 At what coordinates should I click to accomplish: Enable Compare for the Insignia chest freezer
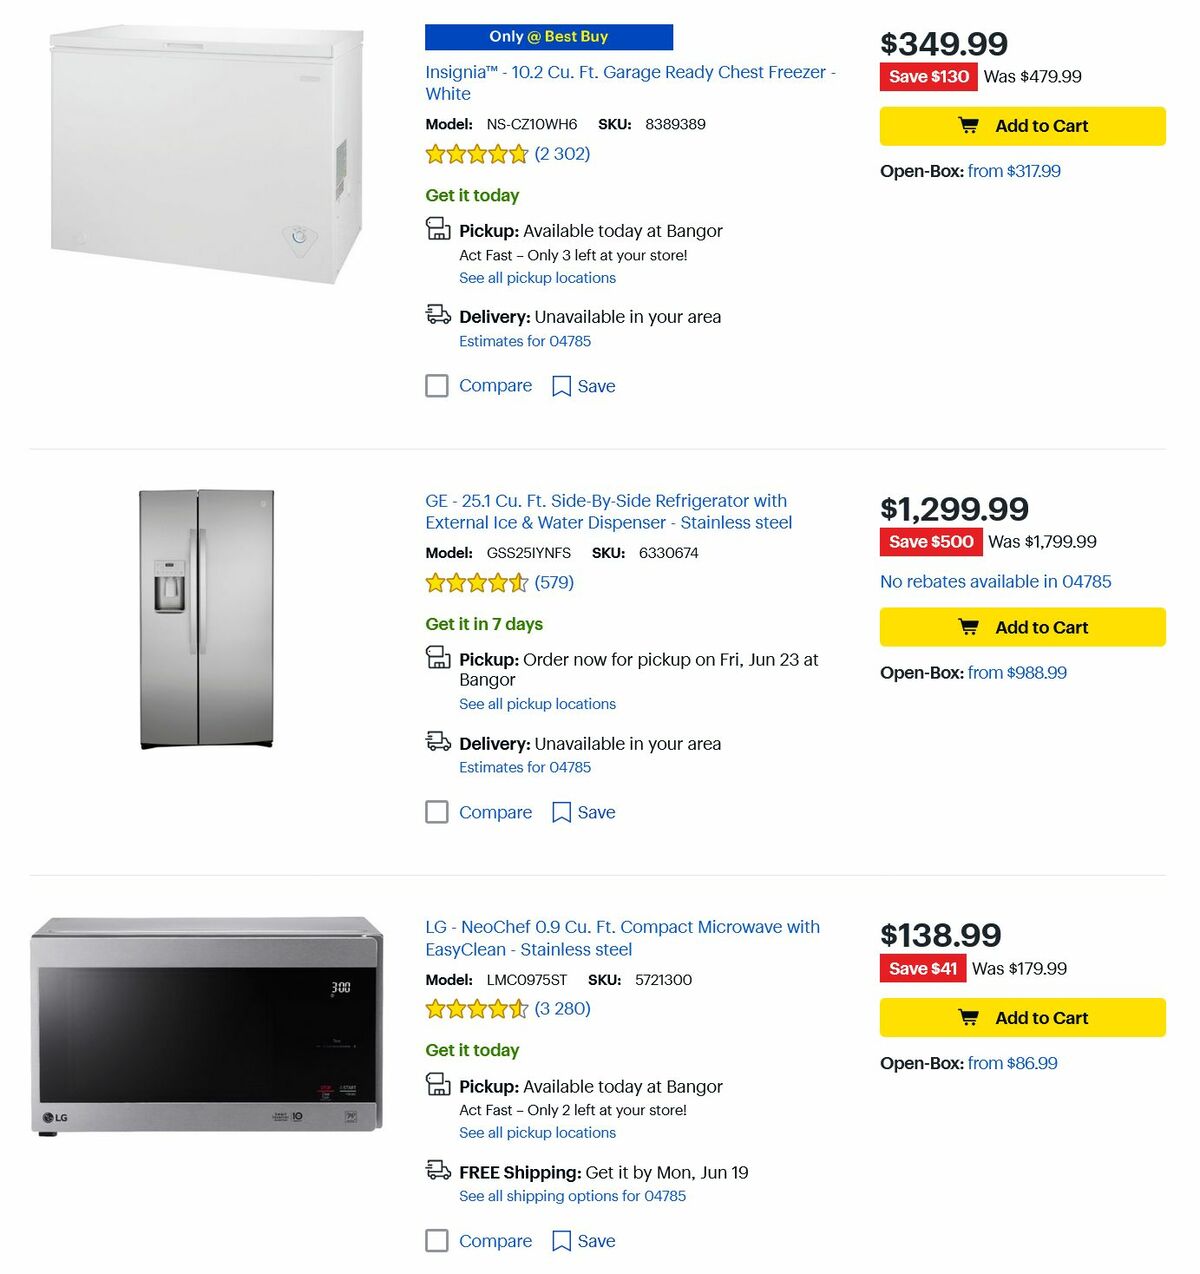pos(437,385)
